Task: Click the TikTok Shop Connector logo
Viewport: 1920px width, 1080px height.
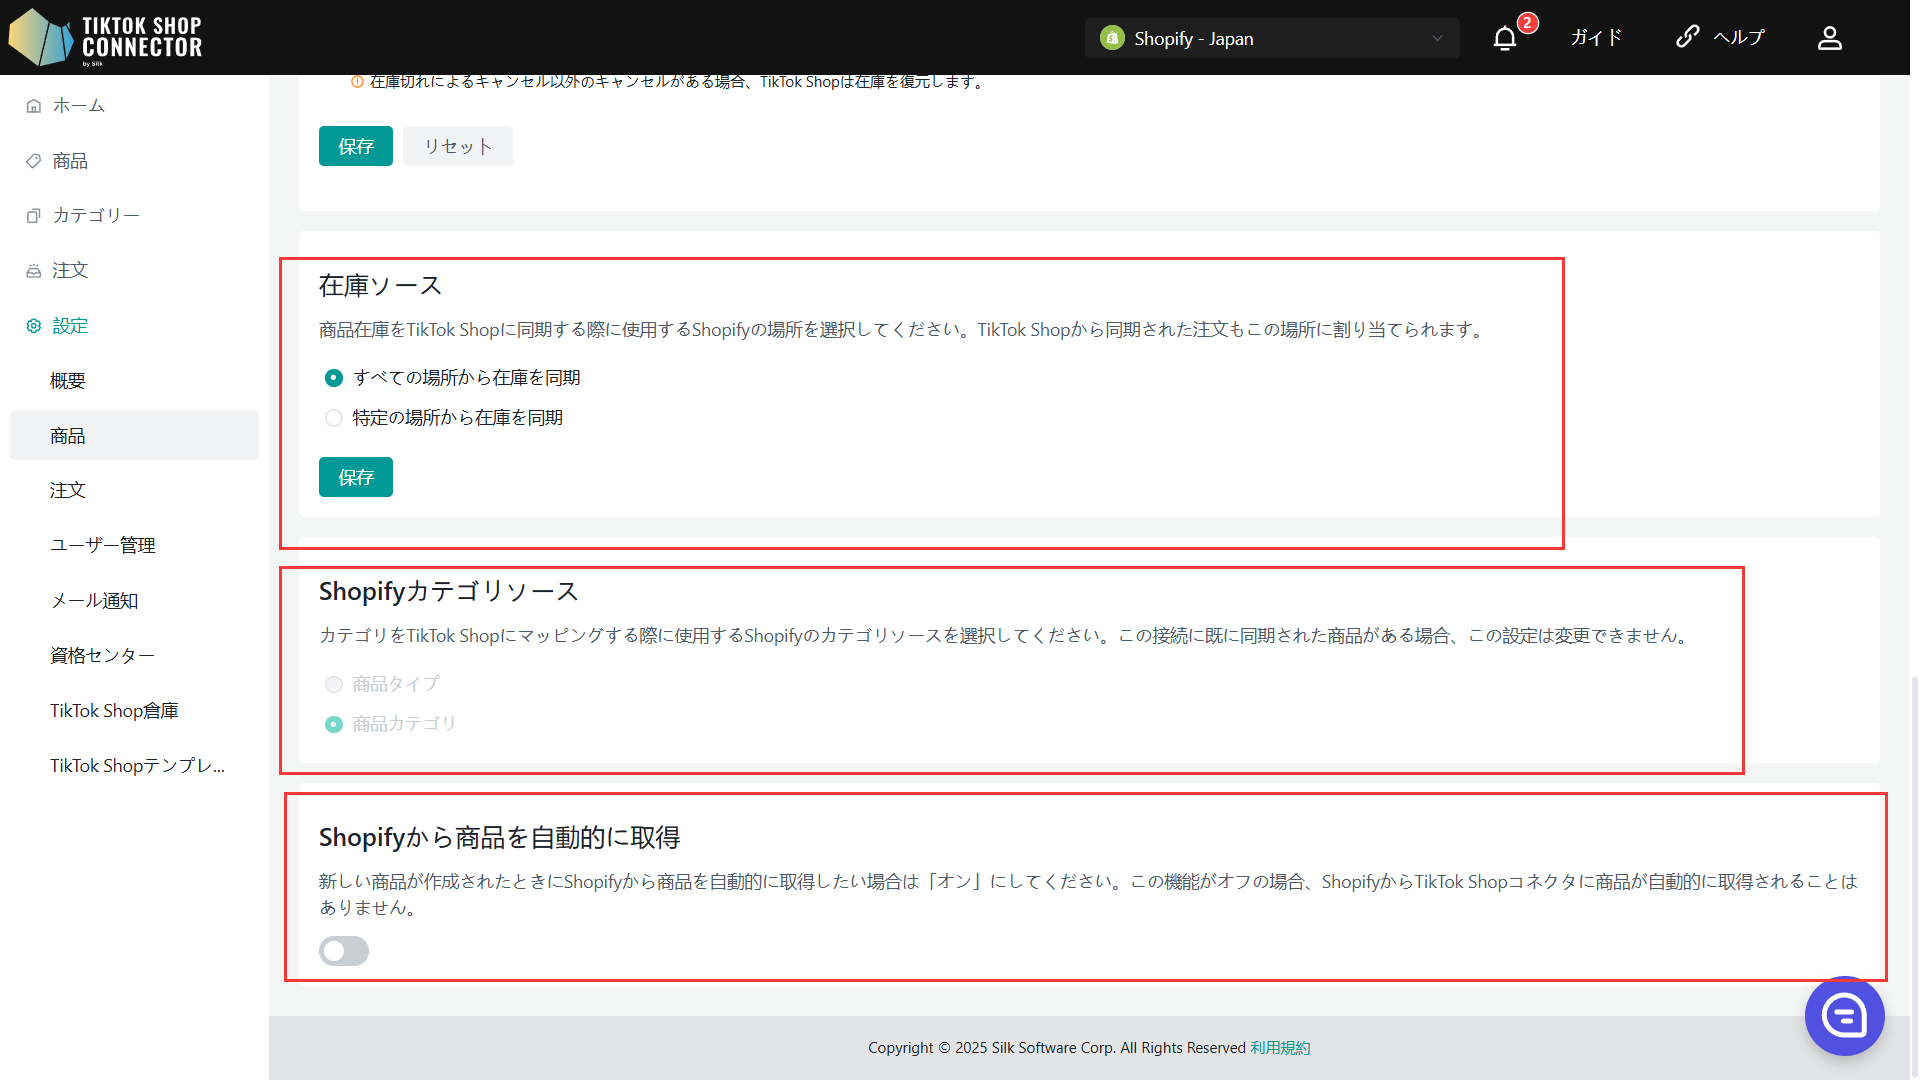Action: point(106,37)
